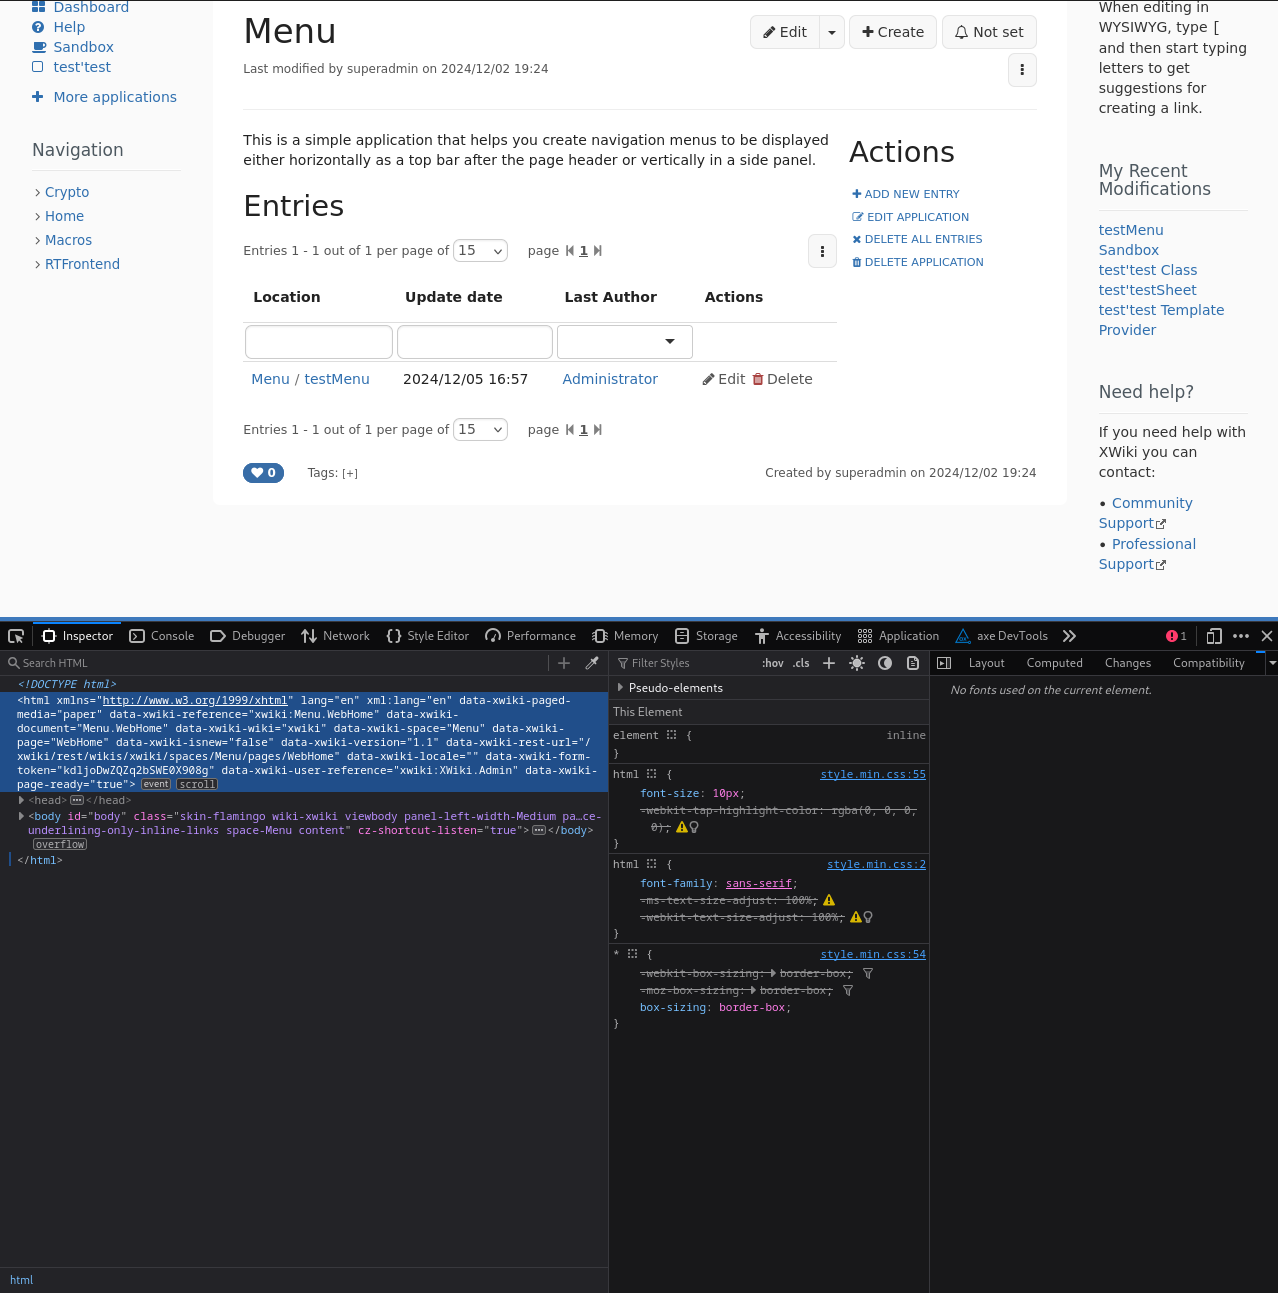Click the Location filter field

click(x=319, y=342)
